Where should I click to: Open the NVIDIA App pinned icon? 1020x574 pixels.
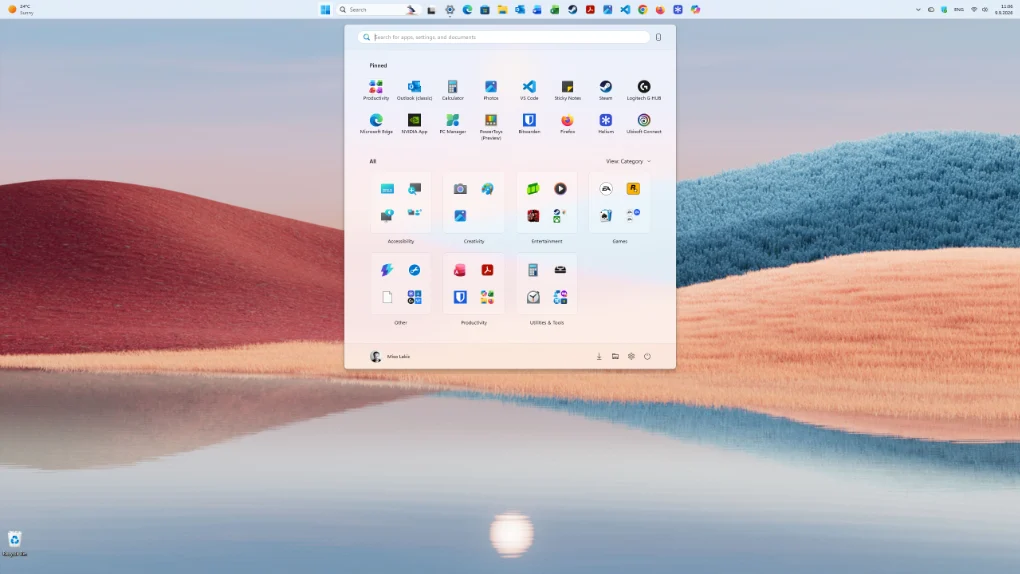point(414,123)
